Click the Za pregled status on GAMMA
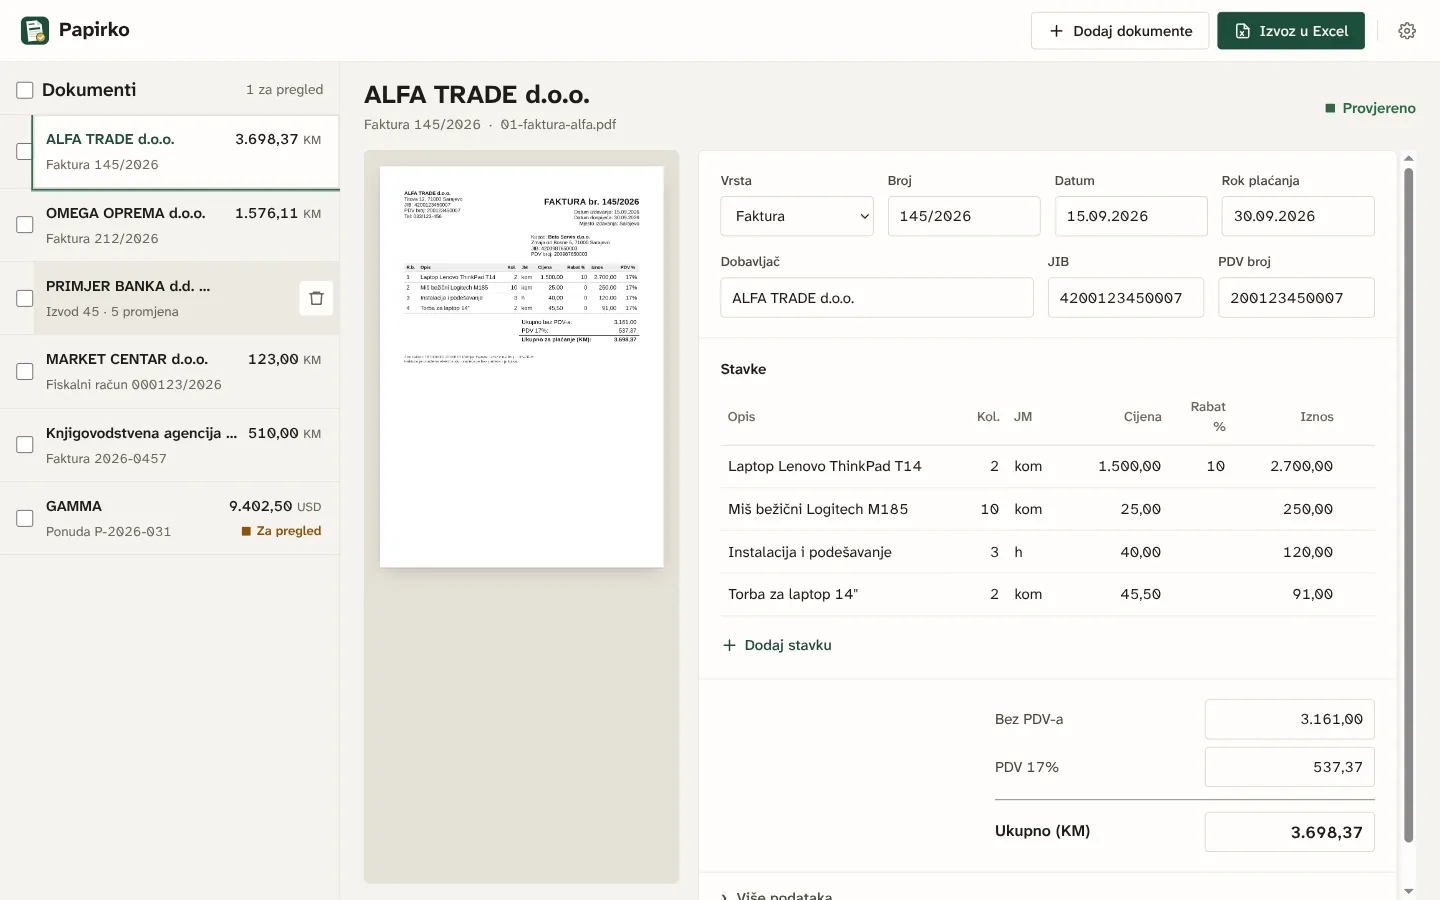 coord(281,531)
